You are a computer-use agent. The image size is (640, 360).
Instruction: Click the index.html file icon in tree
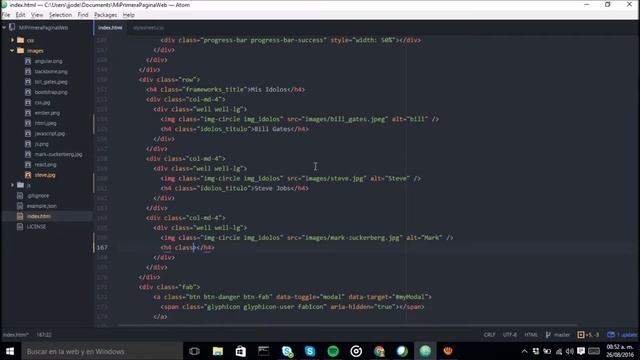click(20, 216)
